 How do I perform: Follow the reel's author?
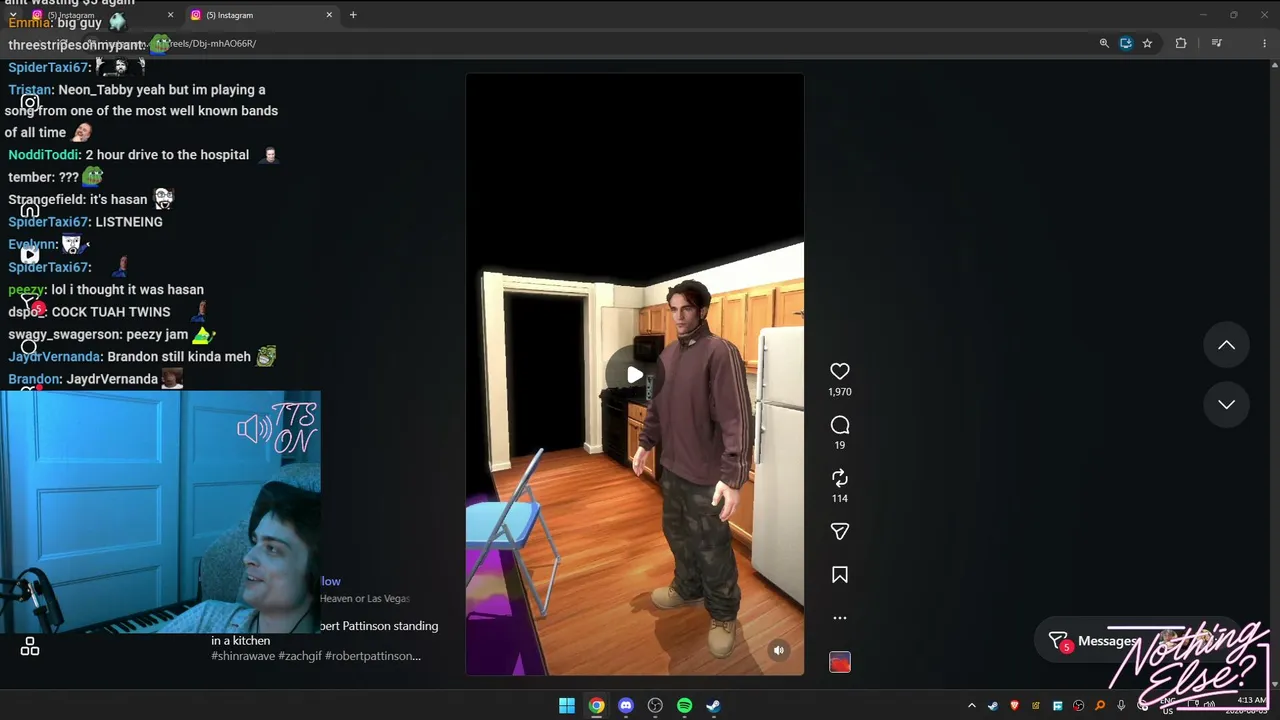330,581
